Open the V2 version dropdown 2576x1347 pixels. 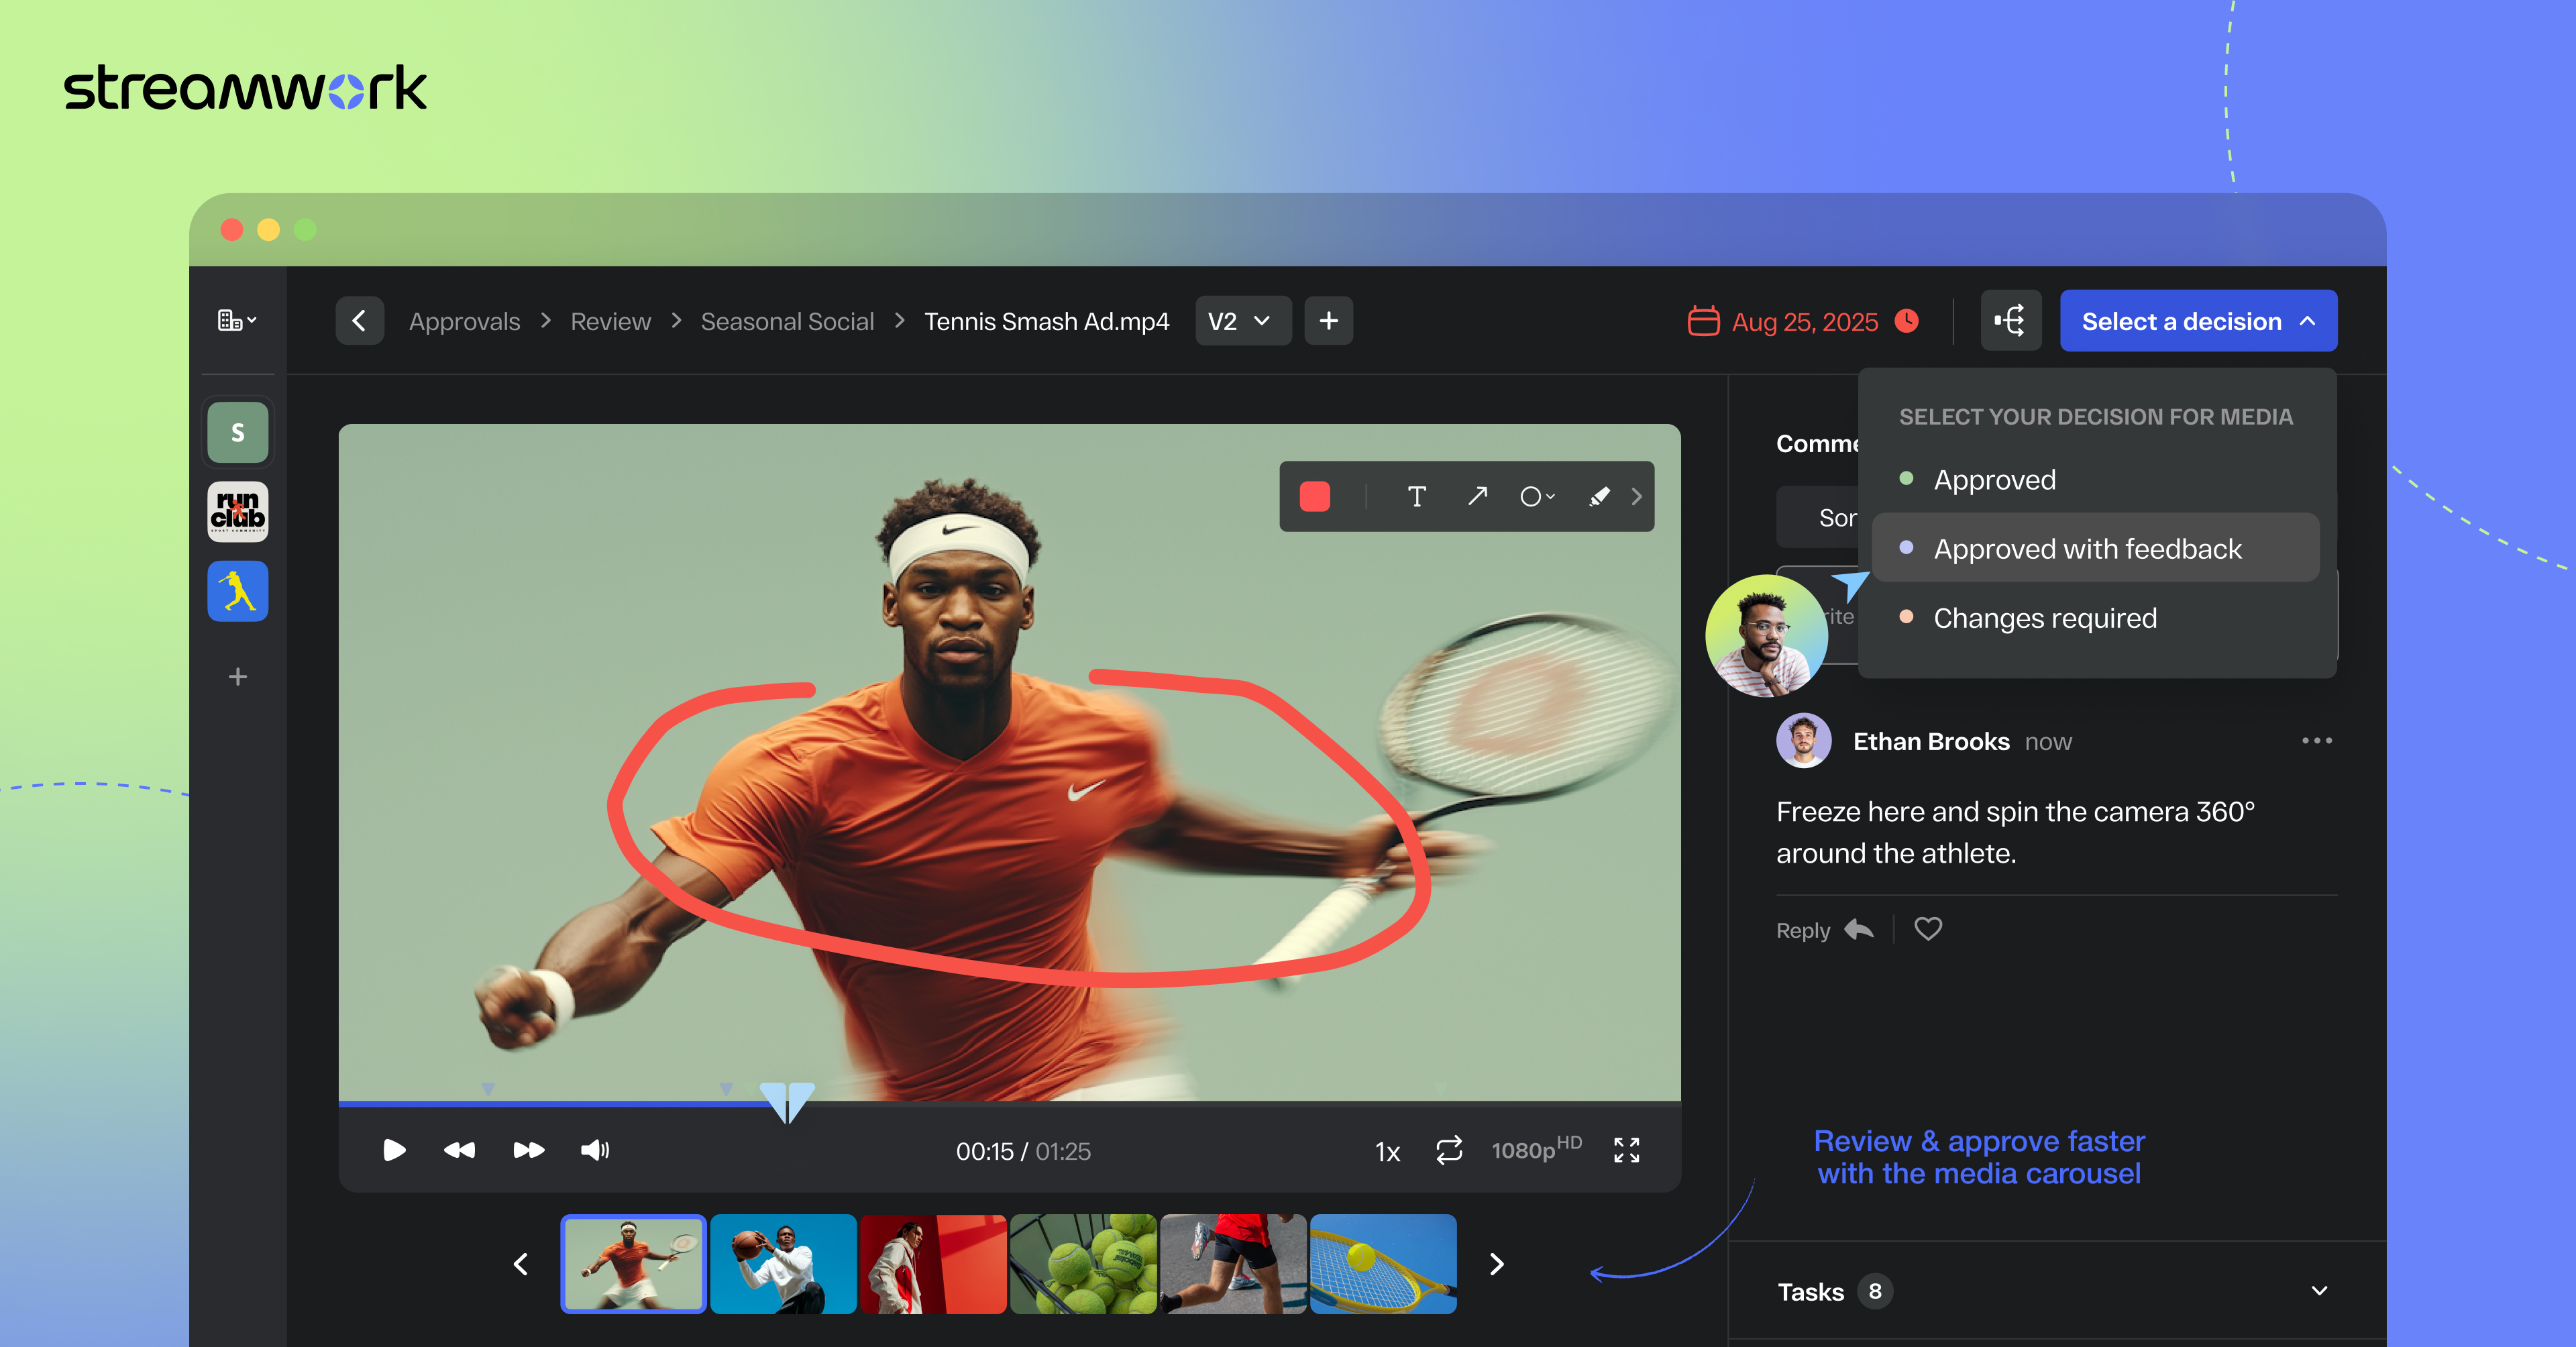point(1241,321)
